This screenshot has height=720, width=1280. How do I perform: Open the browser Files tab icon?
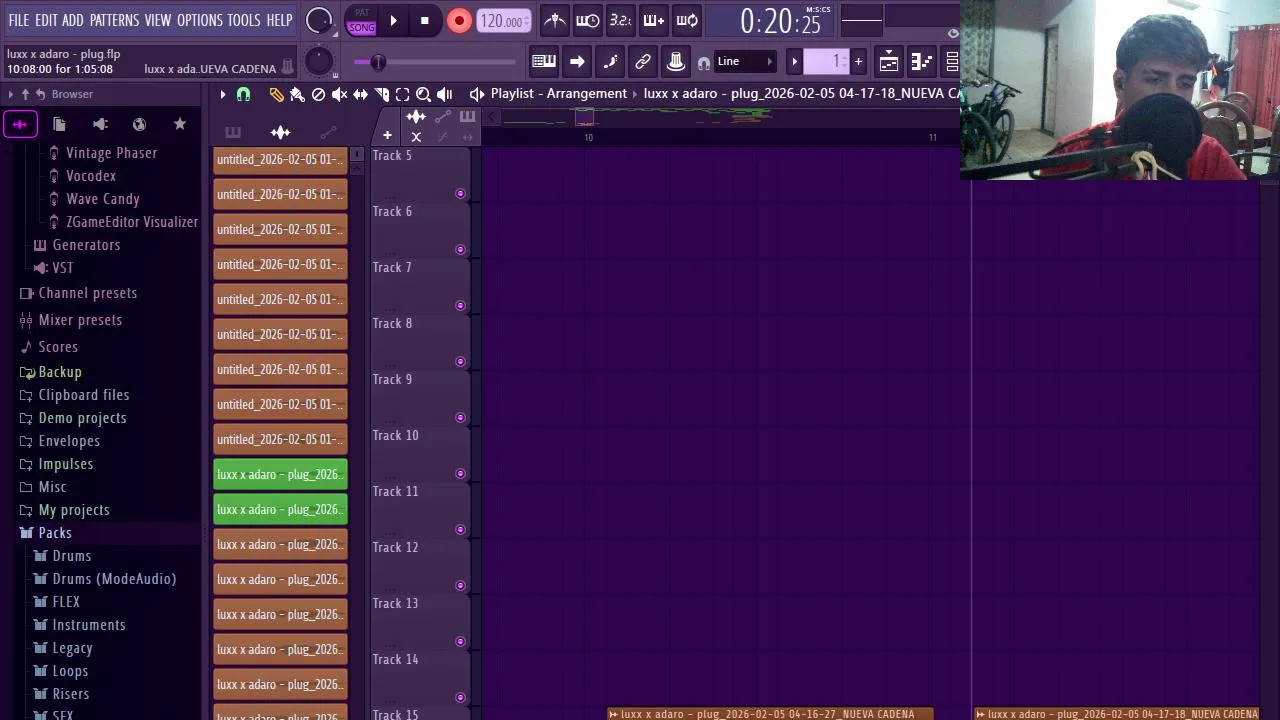(59, 124)
